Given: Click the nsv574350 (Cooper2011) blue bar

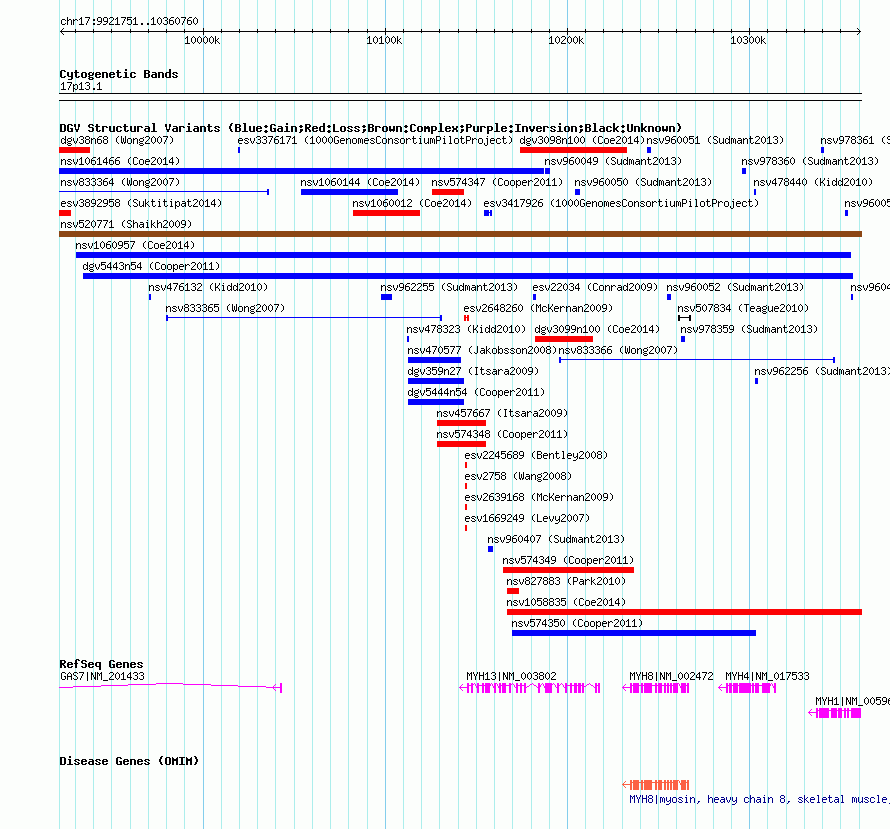Looking at the screenshot, I should pyautogui.click(x=634, y=633).
